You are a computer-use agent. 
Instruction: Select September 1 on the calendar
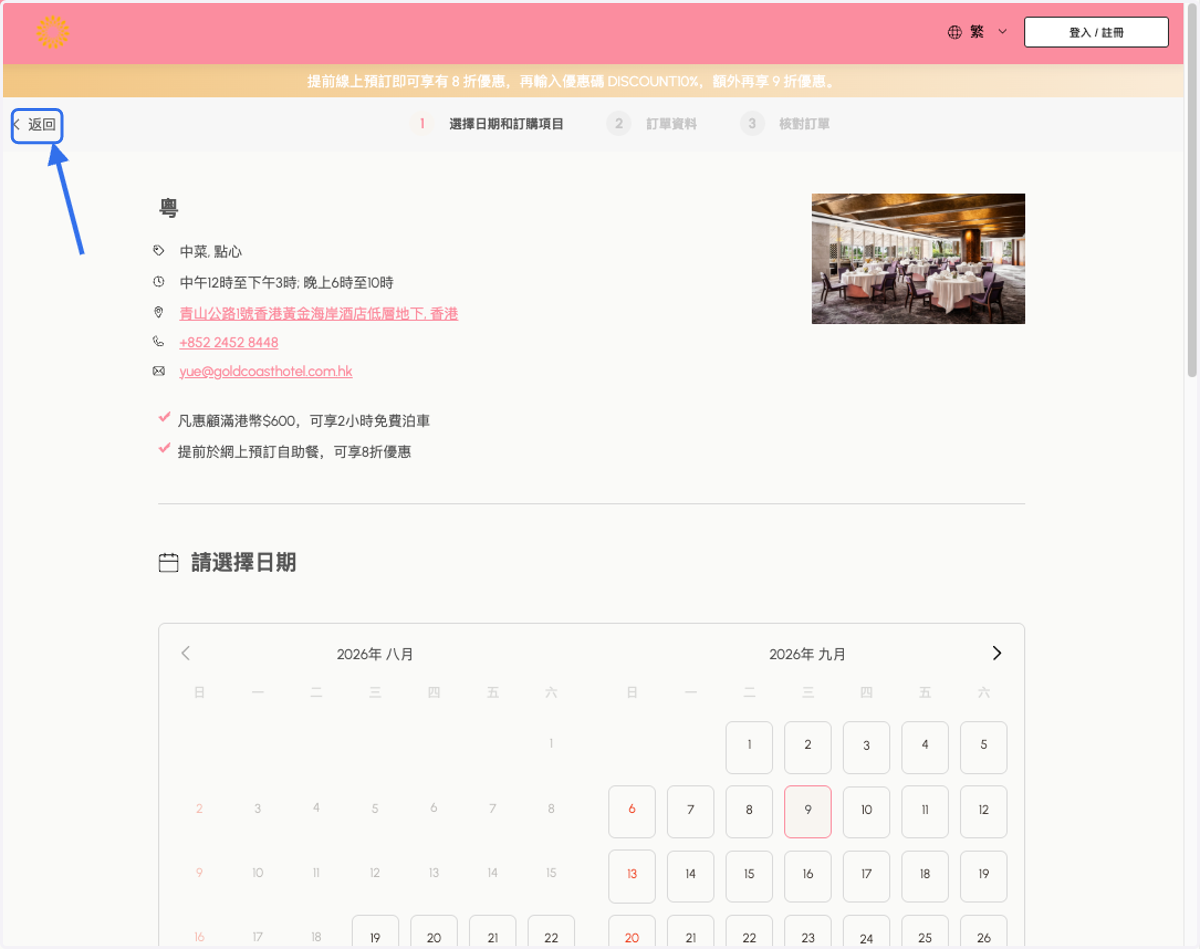pyautogui.click(x=749, y=746)
